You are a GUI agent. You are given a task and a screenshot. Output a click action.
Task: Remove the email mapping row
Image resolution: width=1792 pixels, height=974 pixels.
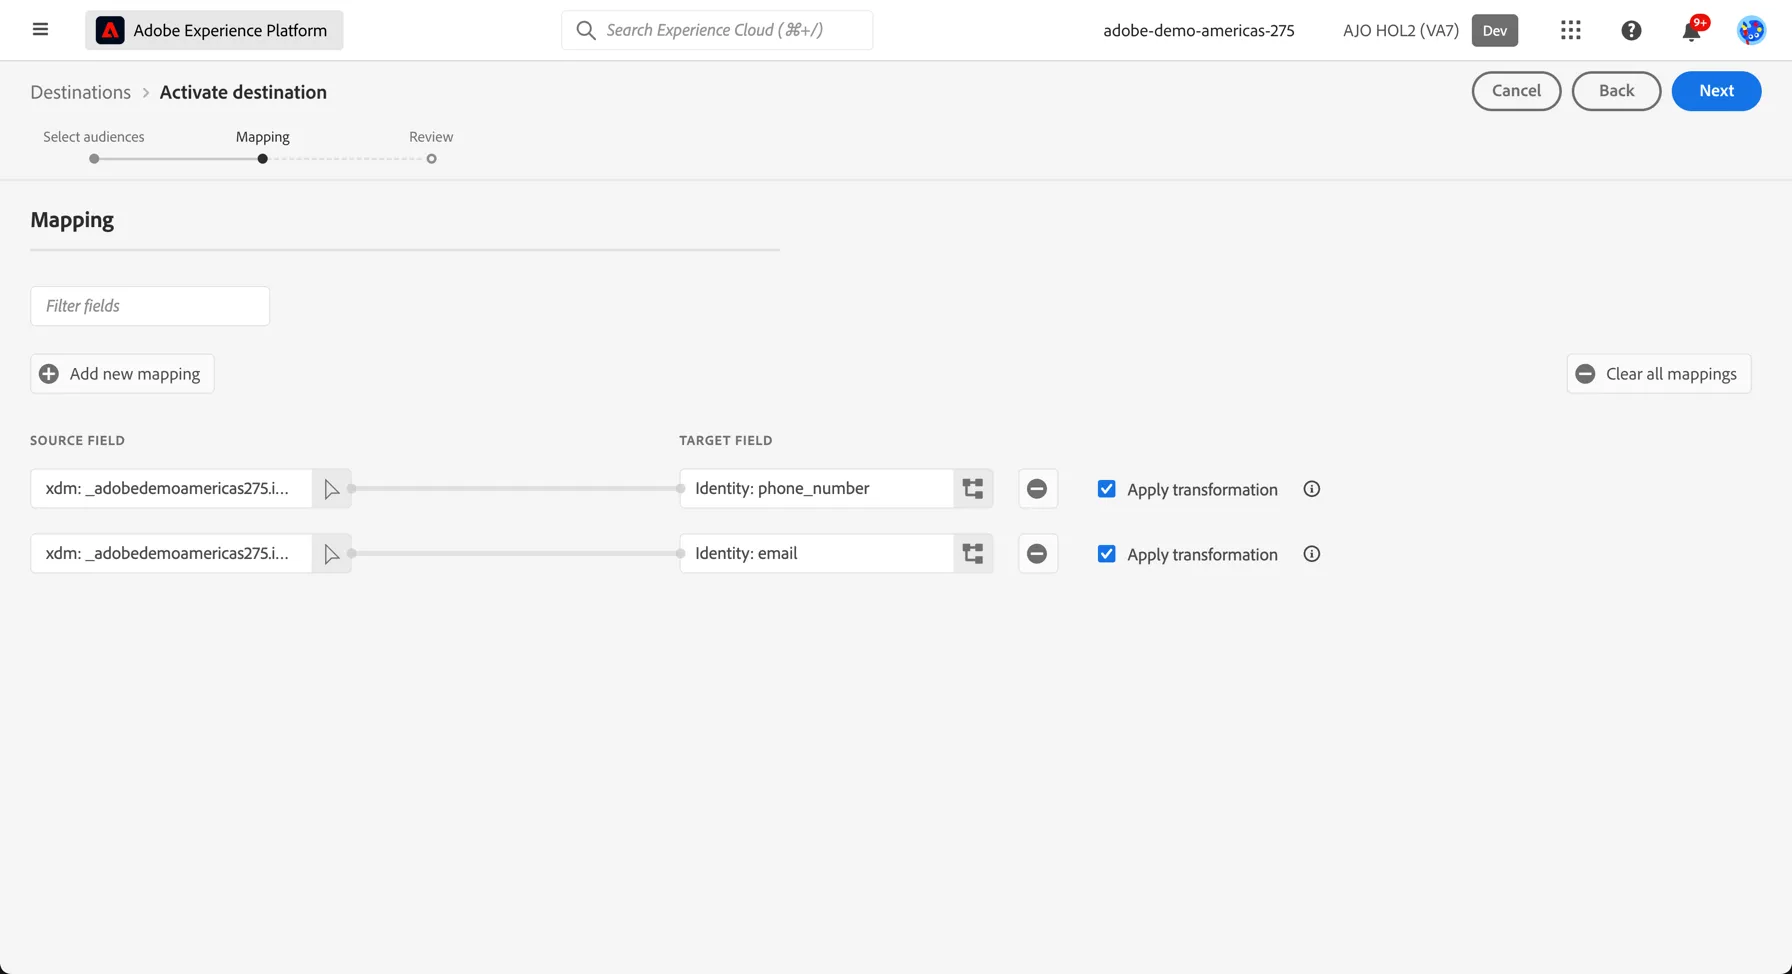click(1037, 554)
